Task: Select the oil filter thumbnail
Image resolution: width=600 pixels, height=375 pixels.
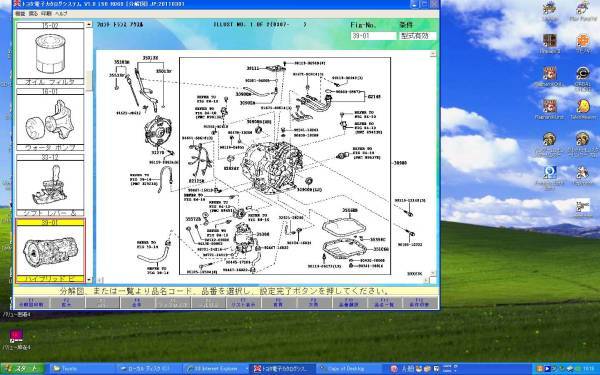Action: pyautogui.click(x=50, y=53)
